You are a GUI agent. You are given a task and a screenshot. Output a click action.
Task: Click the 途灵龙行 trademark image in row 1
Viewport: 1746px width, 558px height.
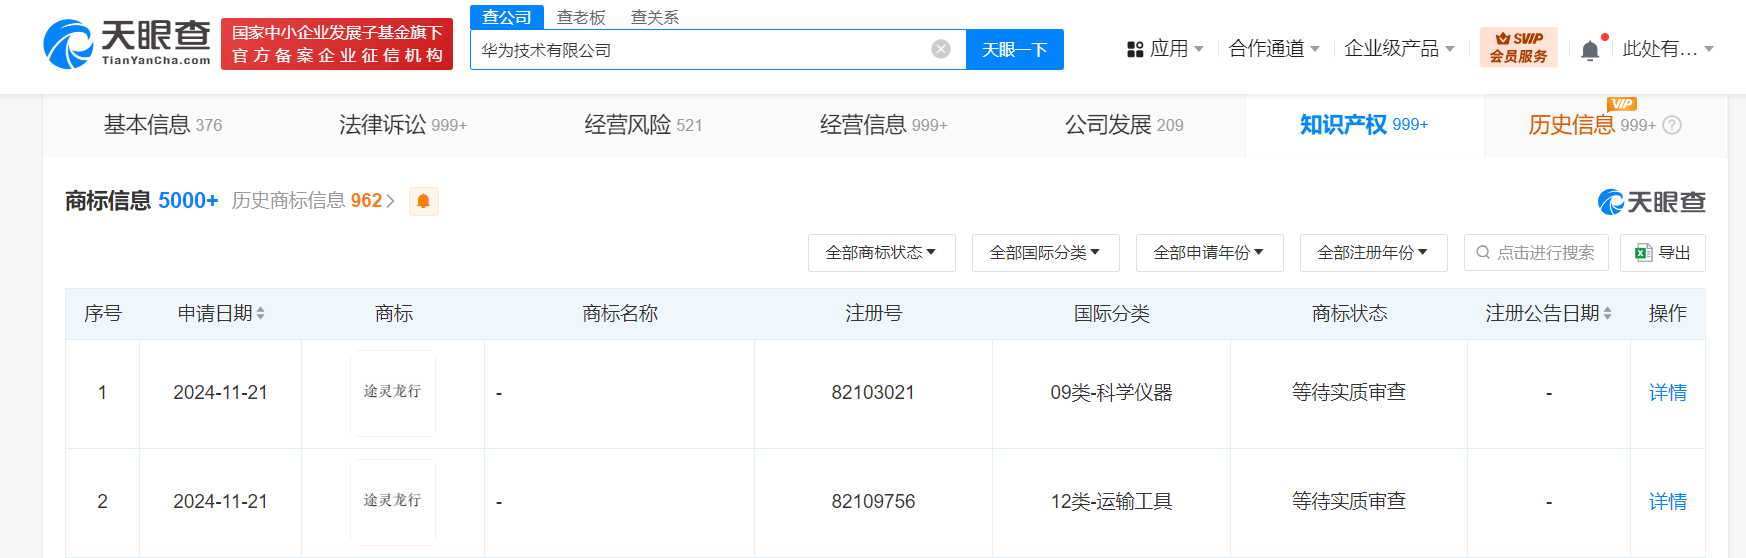tap(392, 392)
